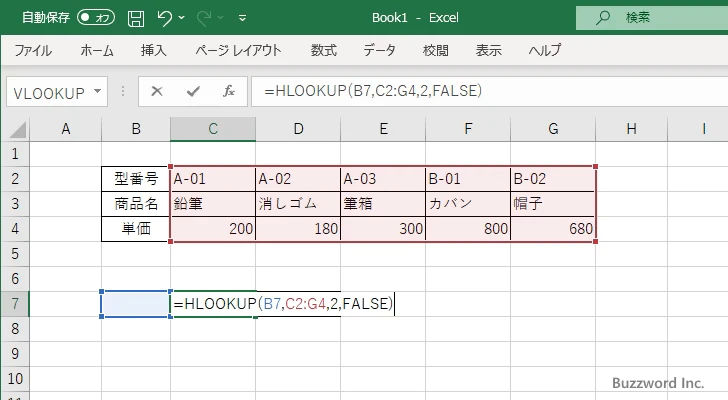Cancel formula entry with the X icon

pyautogui.click(x=157, y=91)
